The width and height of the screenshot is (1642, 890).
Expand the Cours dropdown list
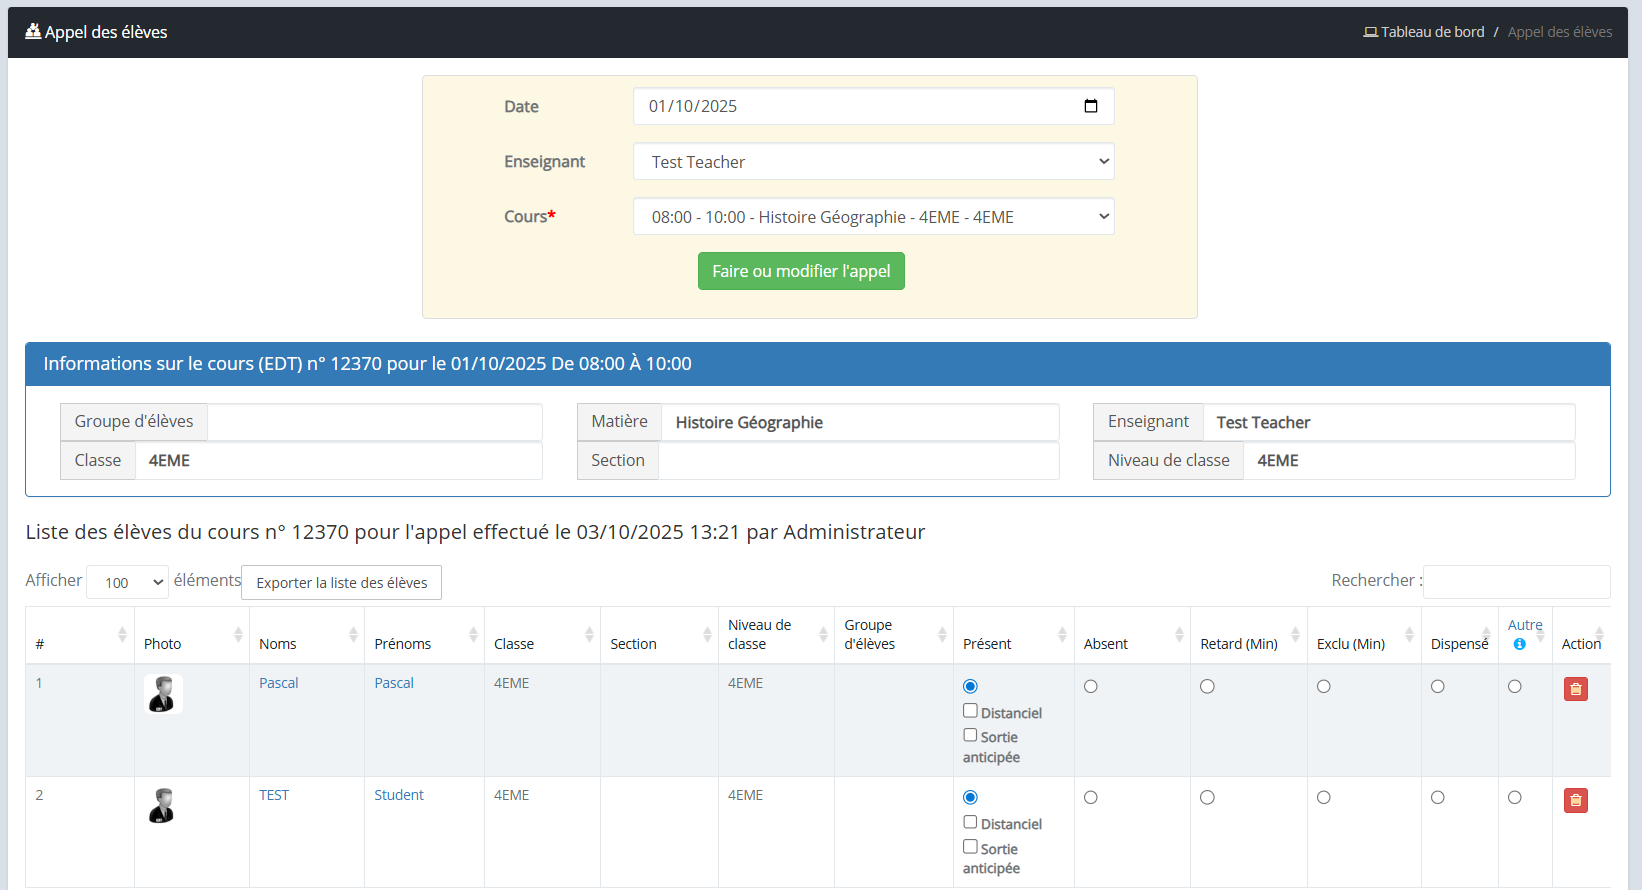coord(873,217)
